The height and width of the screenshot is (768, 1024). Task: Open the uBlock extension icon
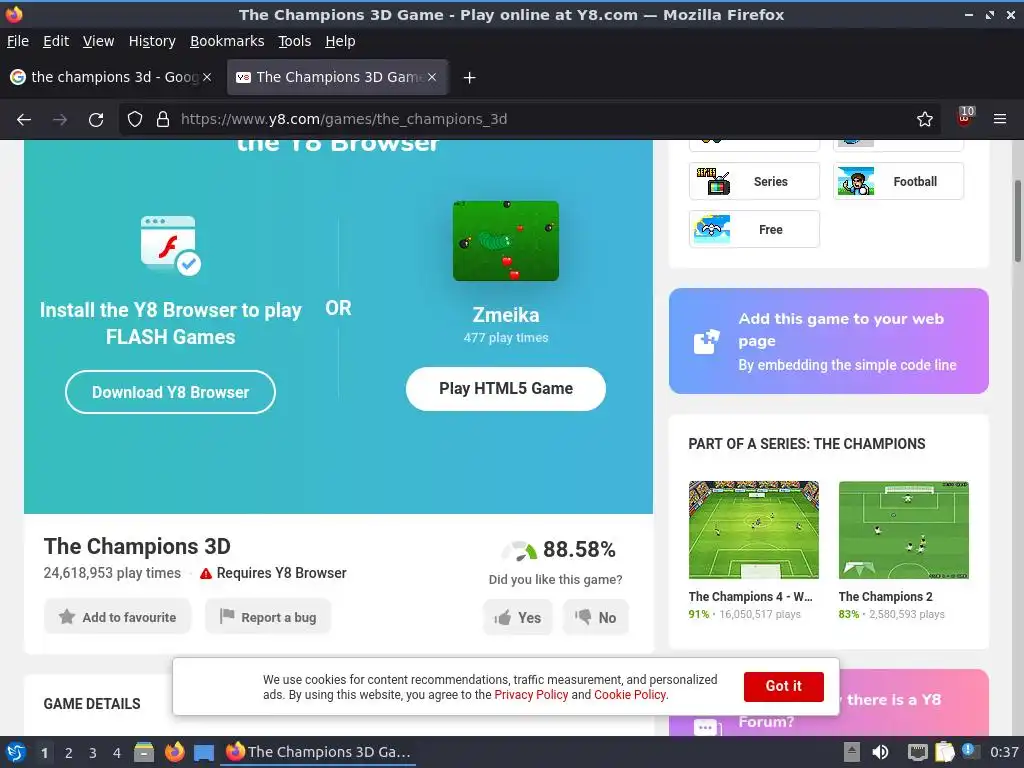tap(965, 118)
